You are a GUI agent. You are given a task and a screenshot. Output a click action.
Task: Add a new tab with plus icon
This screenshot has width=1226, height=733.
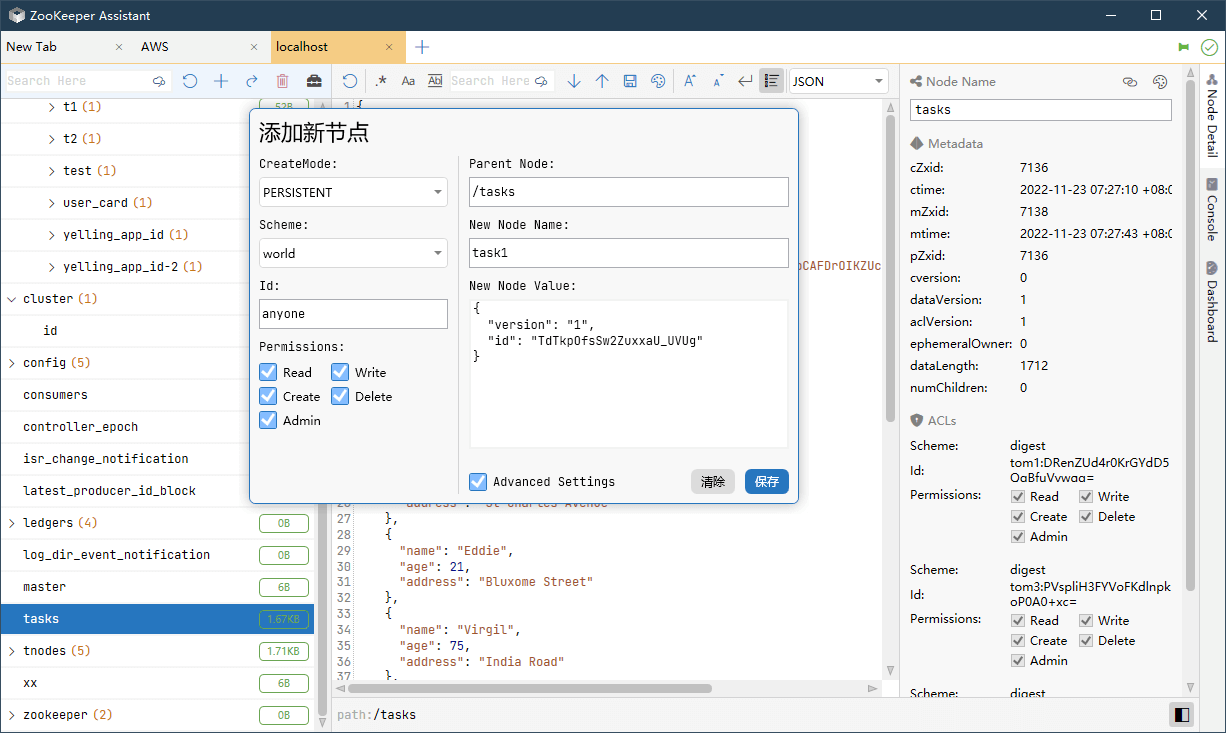pos(422,47)
